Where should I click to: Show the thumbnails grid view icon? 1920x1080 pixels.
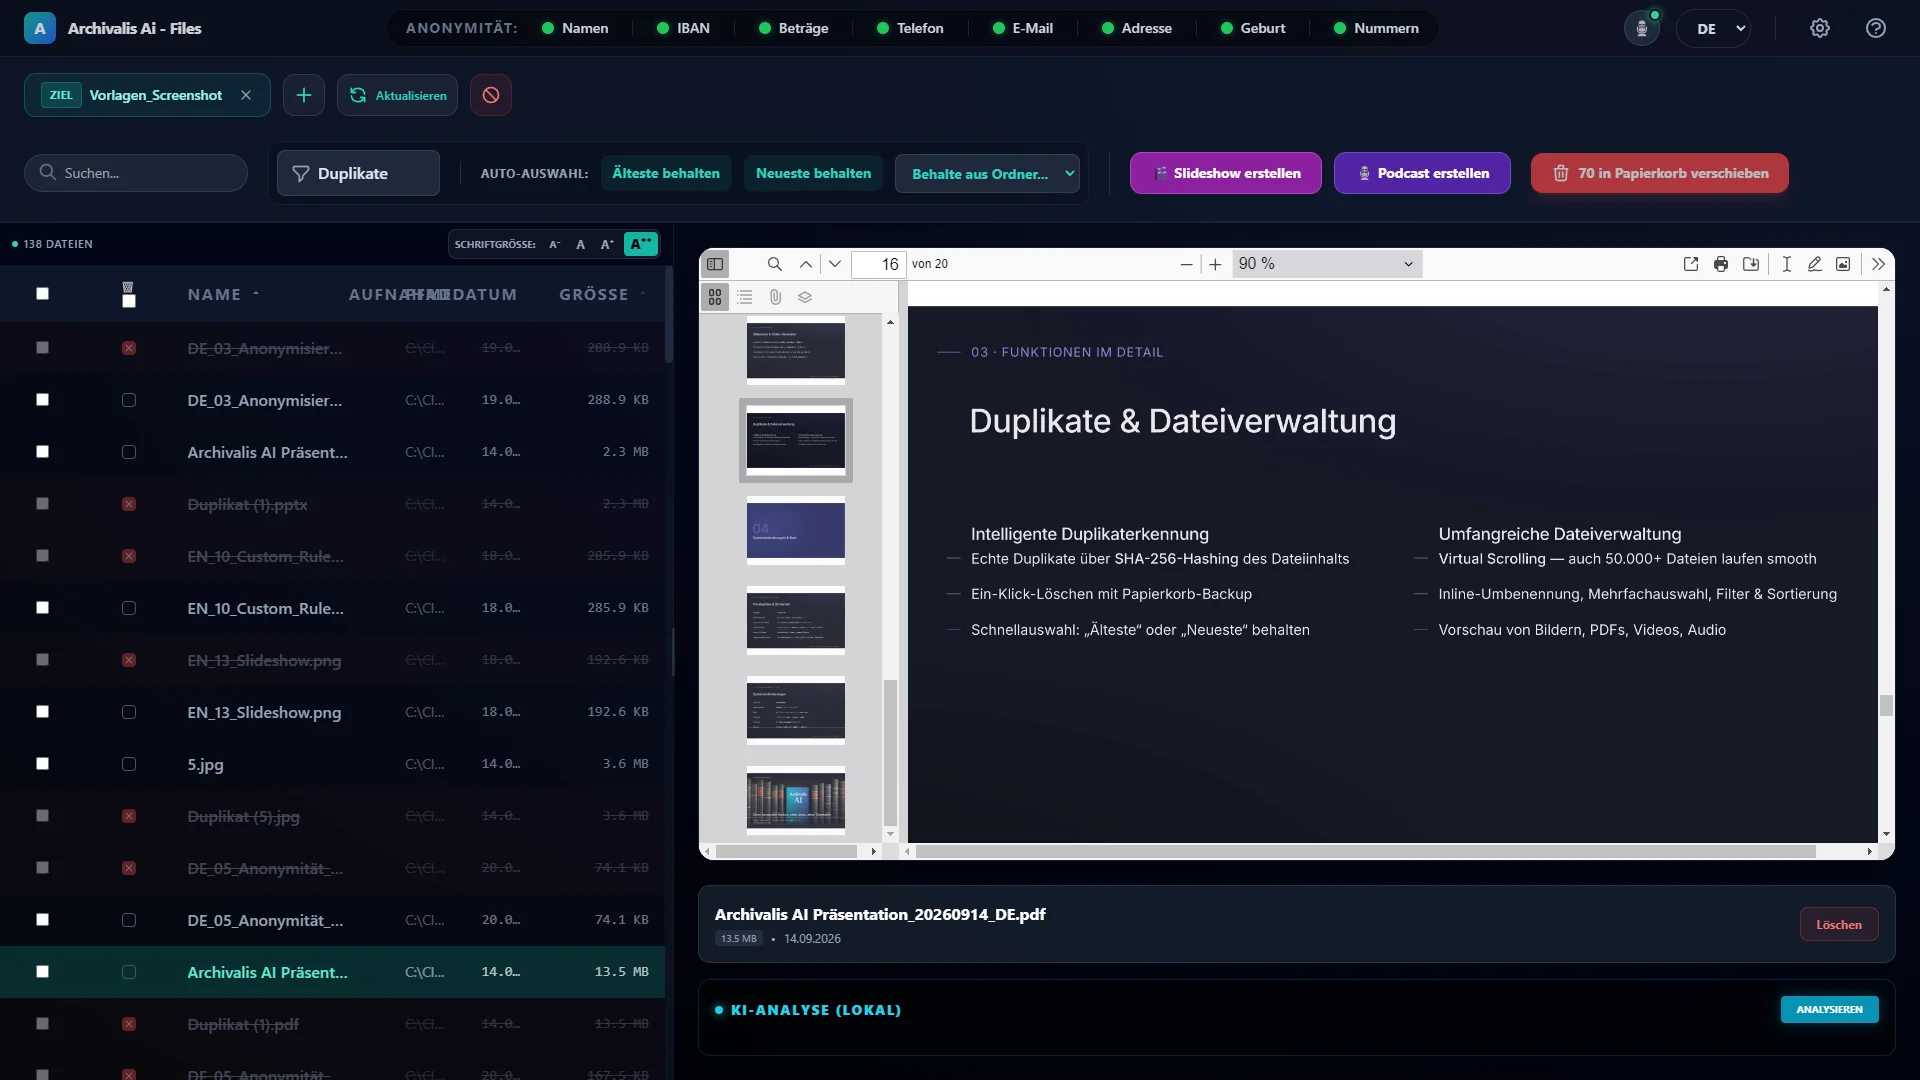[715, 297]
